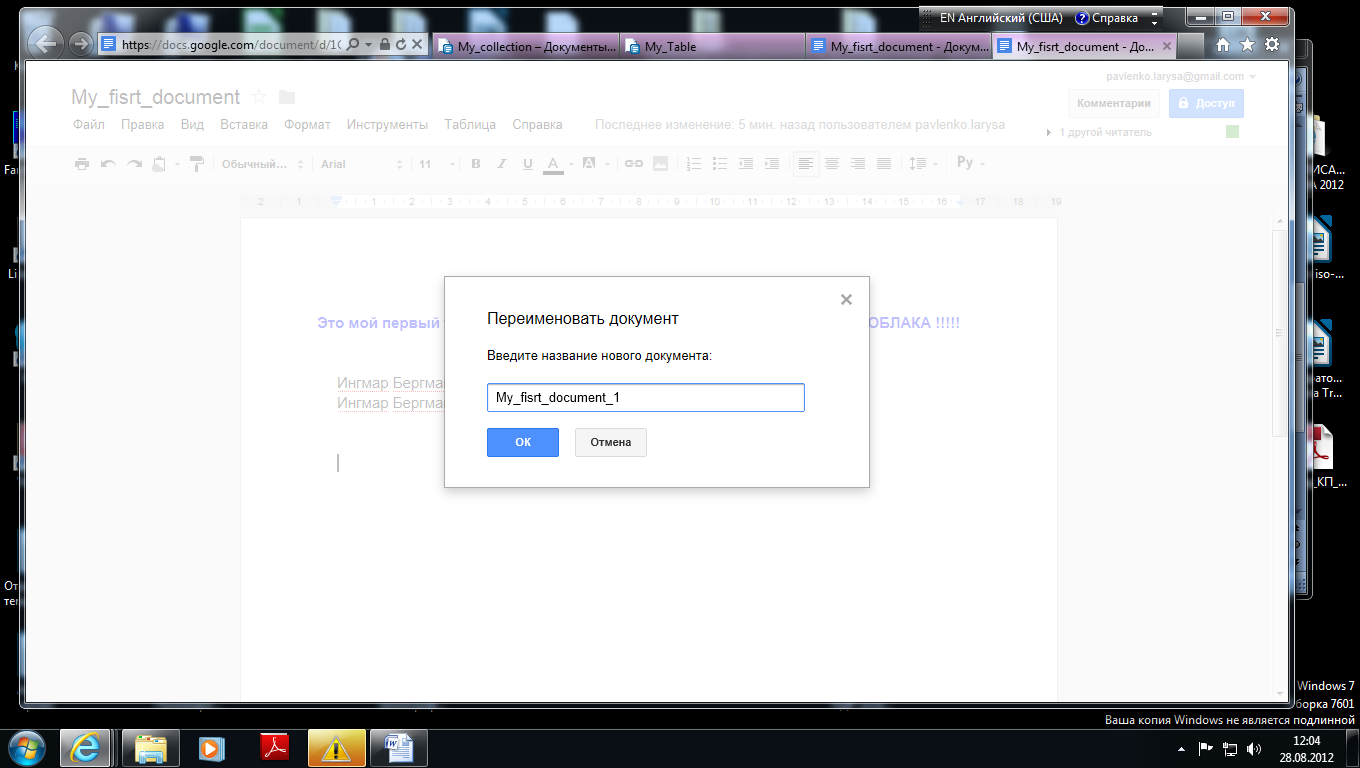This screenshot has height=768, width=1360.
Task: Open the Справка menu in Docs
Action: click(x=537, y=125)
